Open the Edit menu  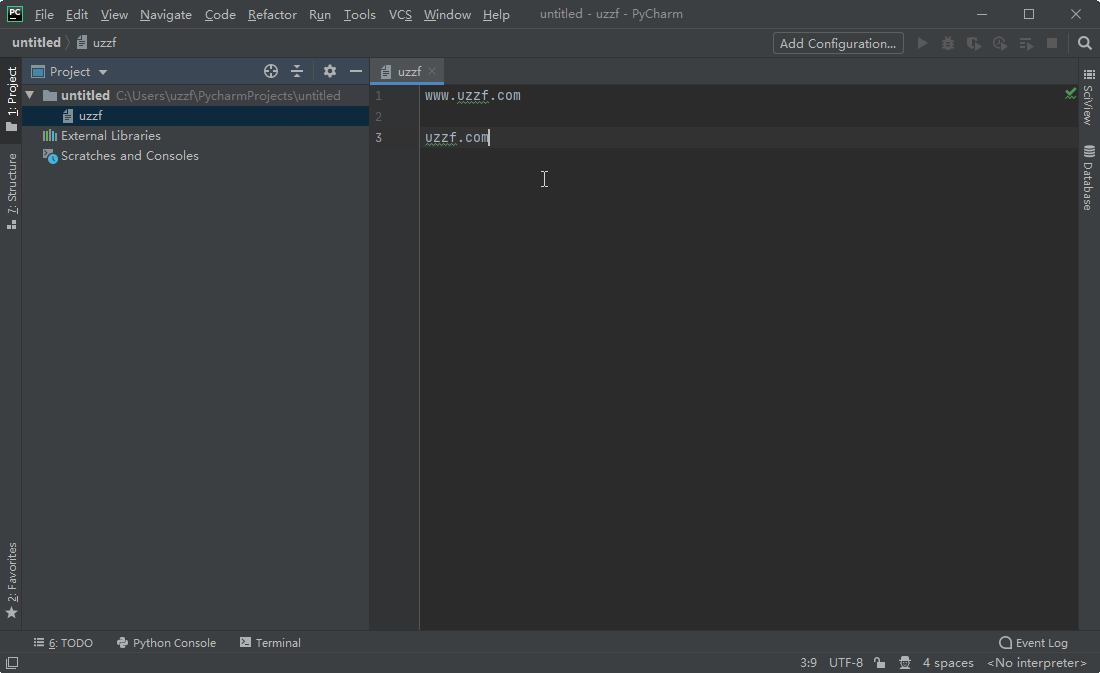coord(76,15)
